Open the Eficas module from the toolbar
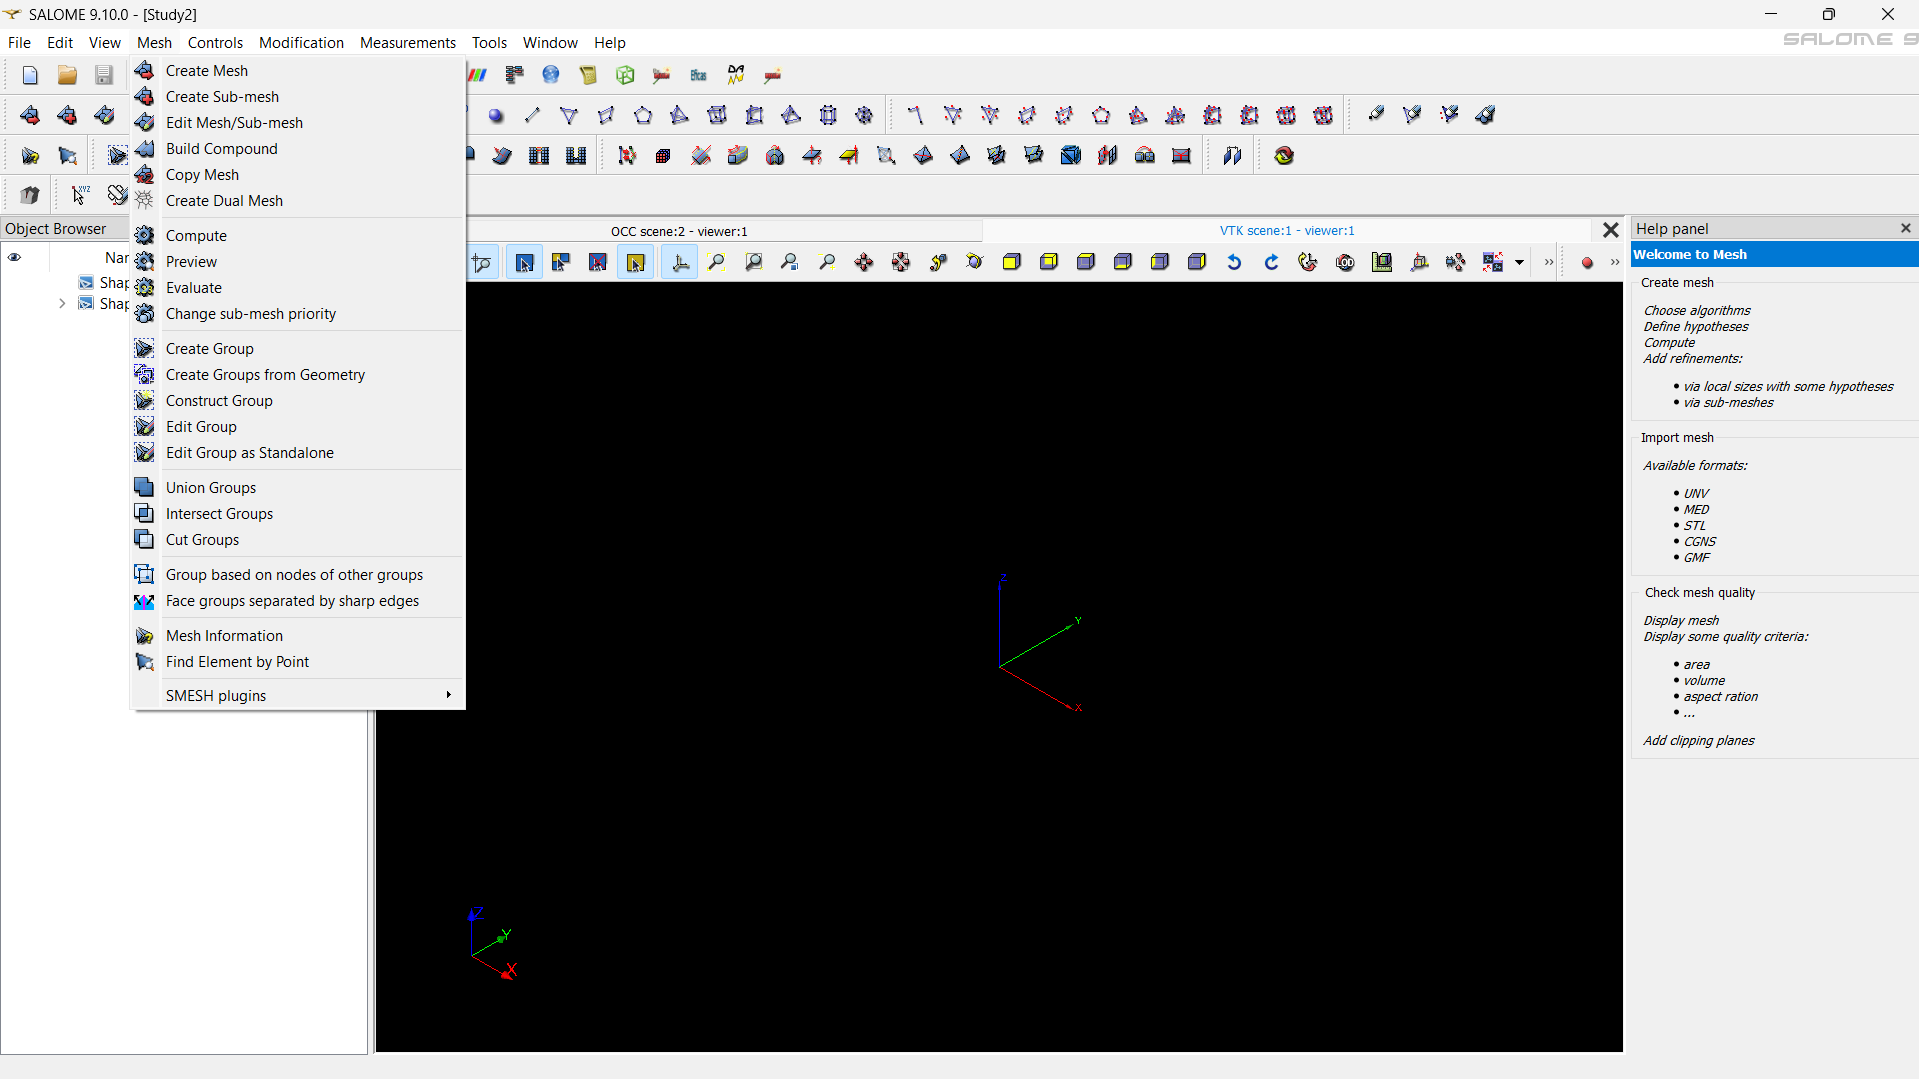Image resolution: width=1919 pixels, height=1079 pixels. (699, 75)
